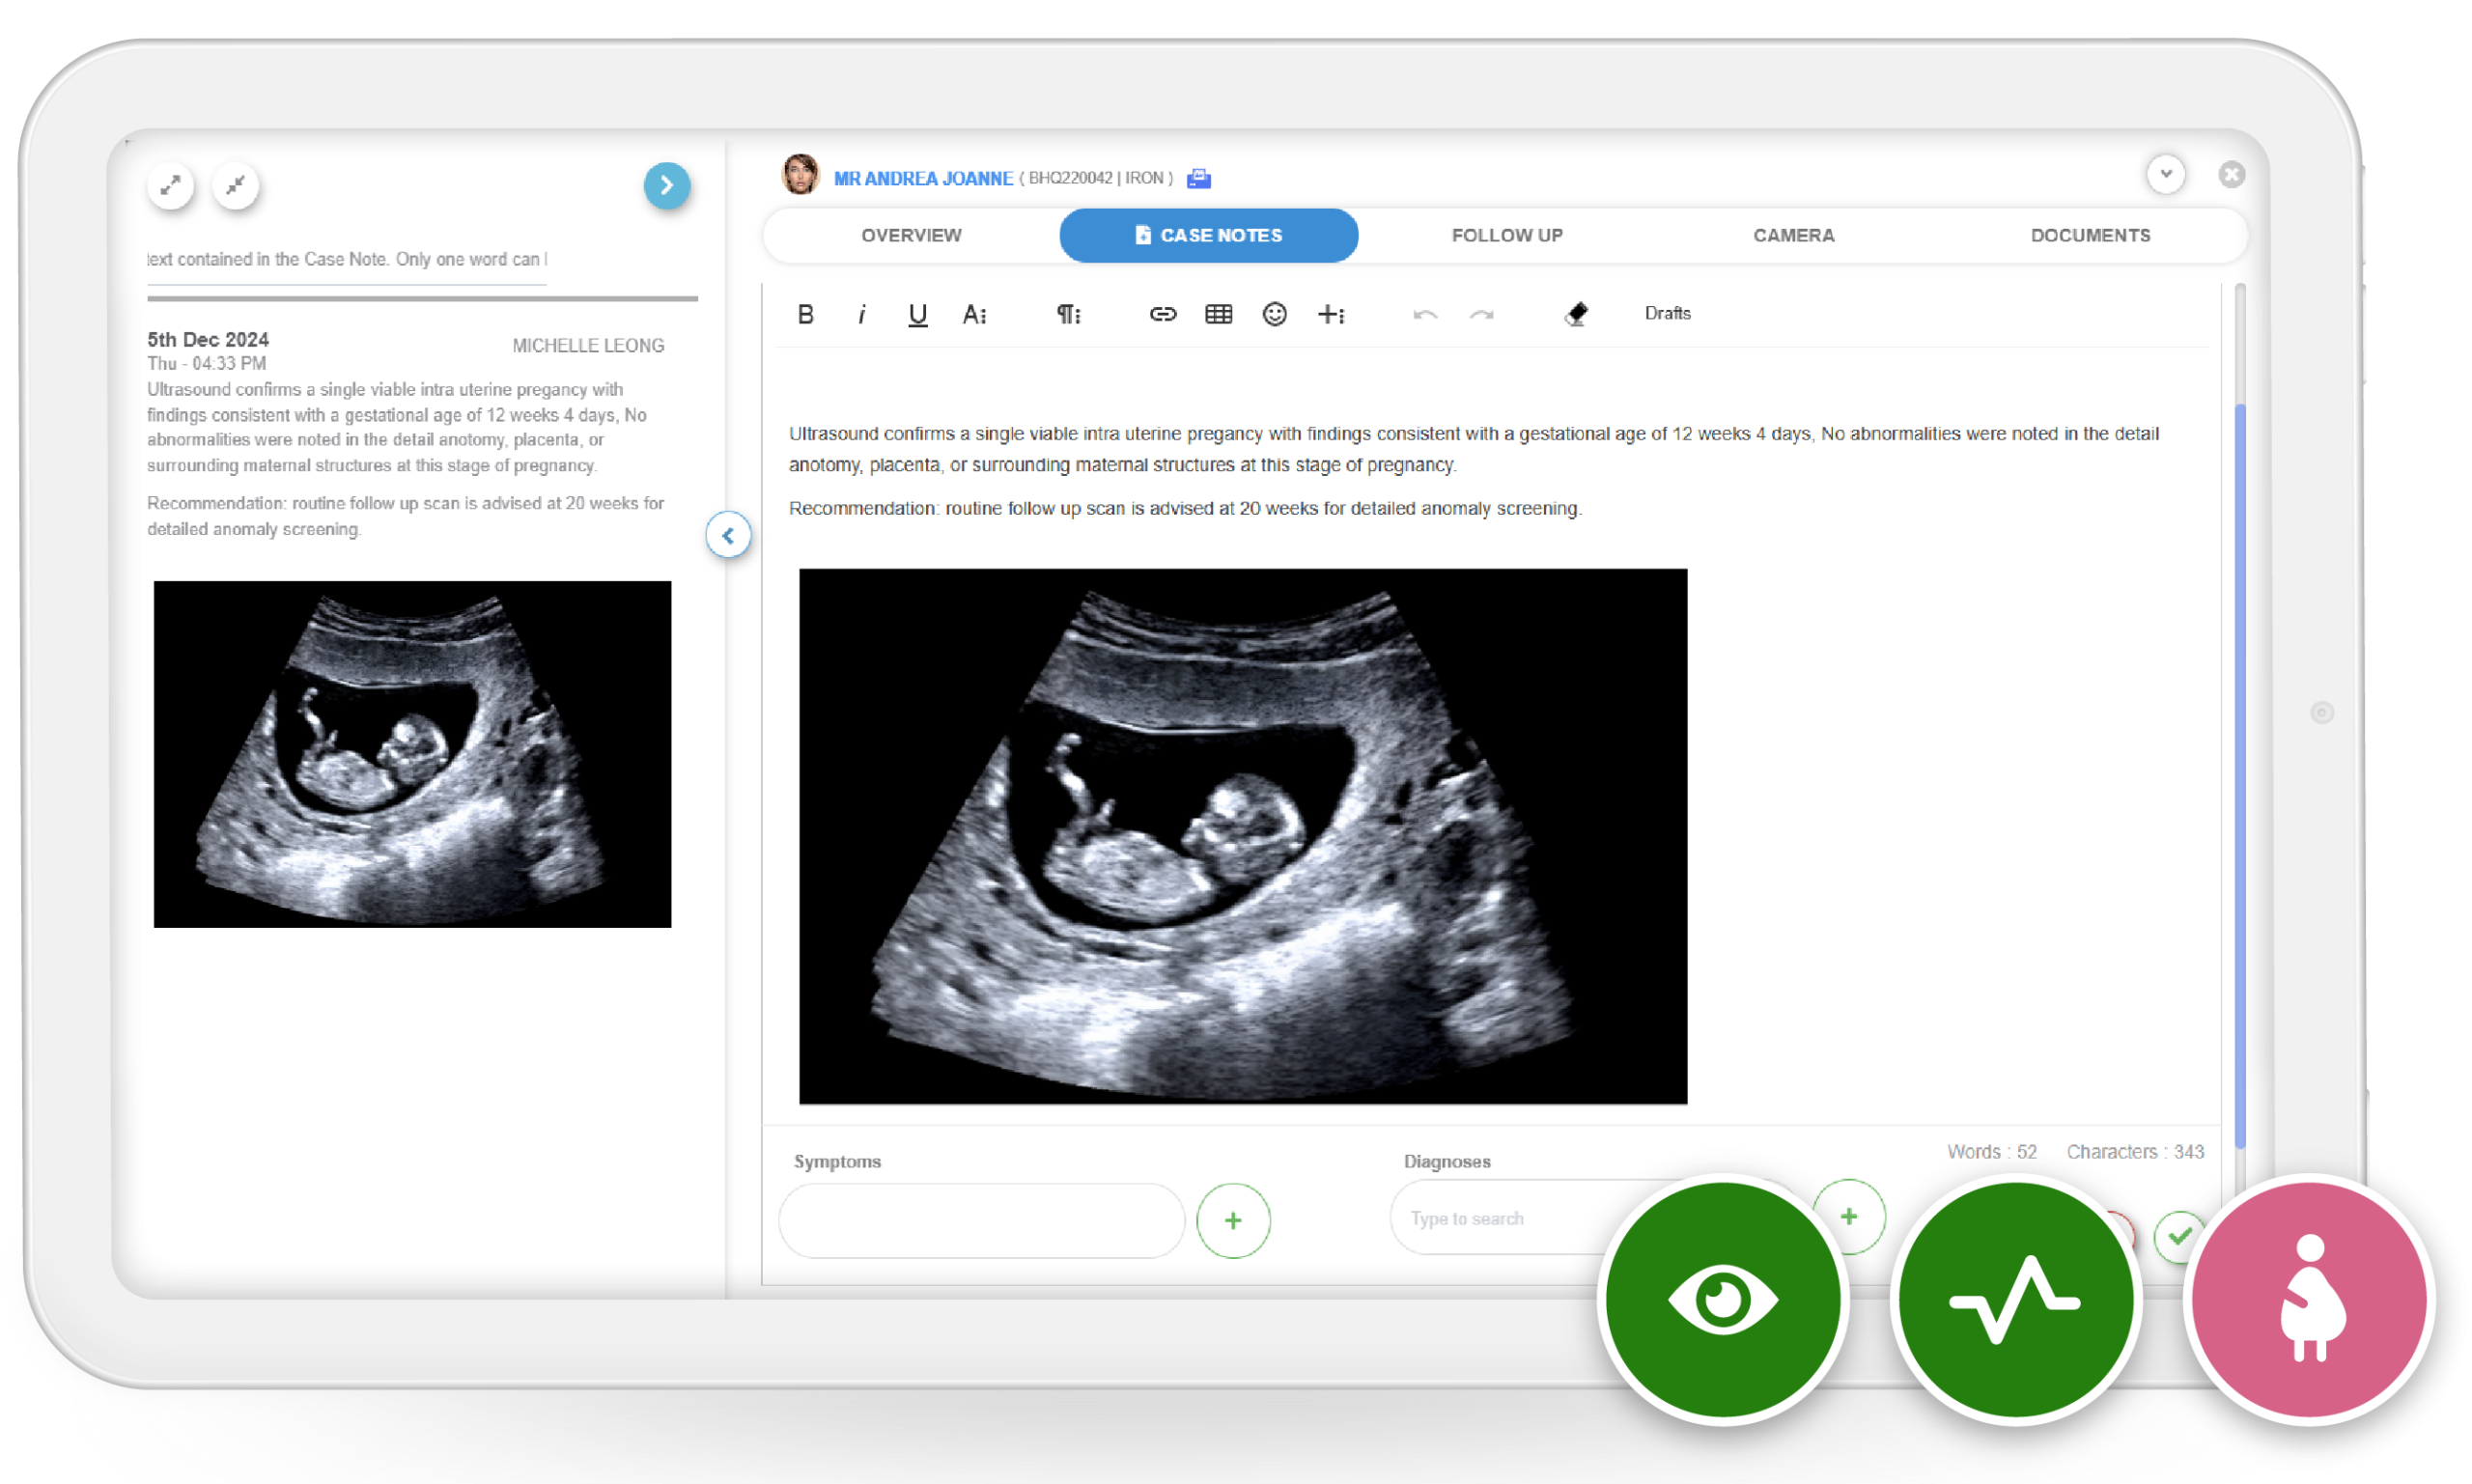
Task: Insert a hyperlink using link icon
Action: (x=1162, y=314)
